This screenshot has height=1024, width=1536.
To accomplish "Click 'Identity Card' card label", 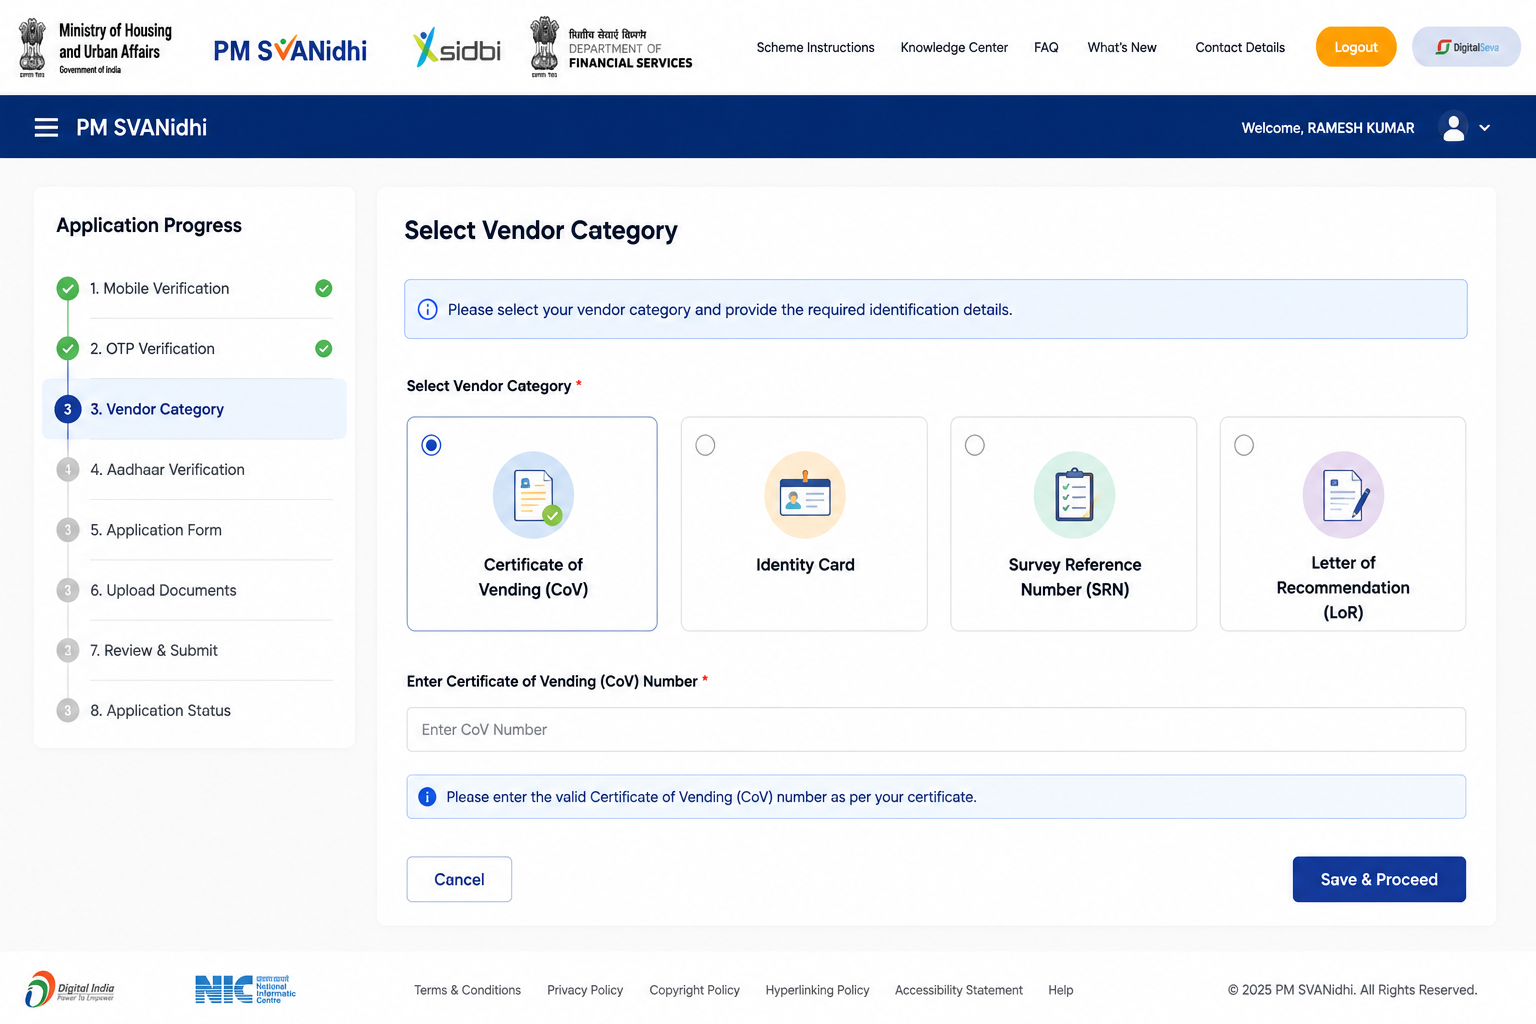I will point(805,565).
